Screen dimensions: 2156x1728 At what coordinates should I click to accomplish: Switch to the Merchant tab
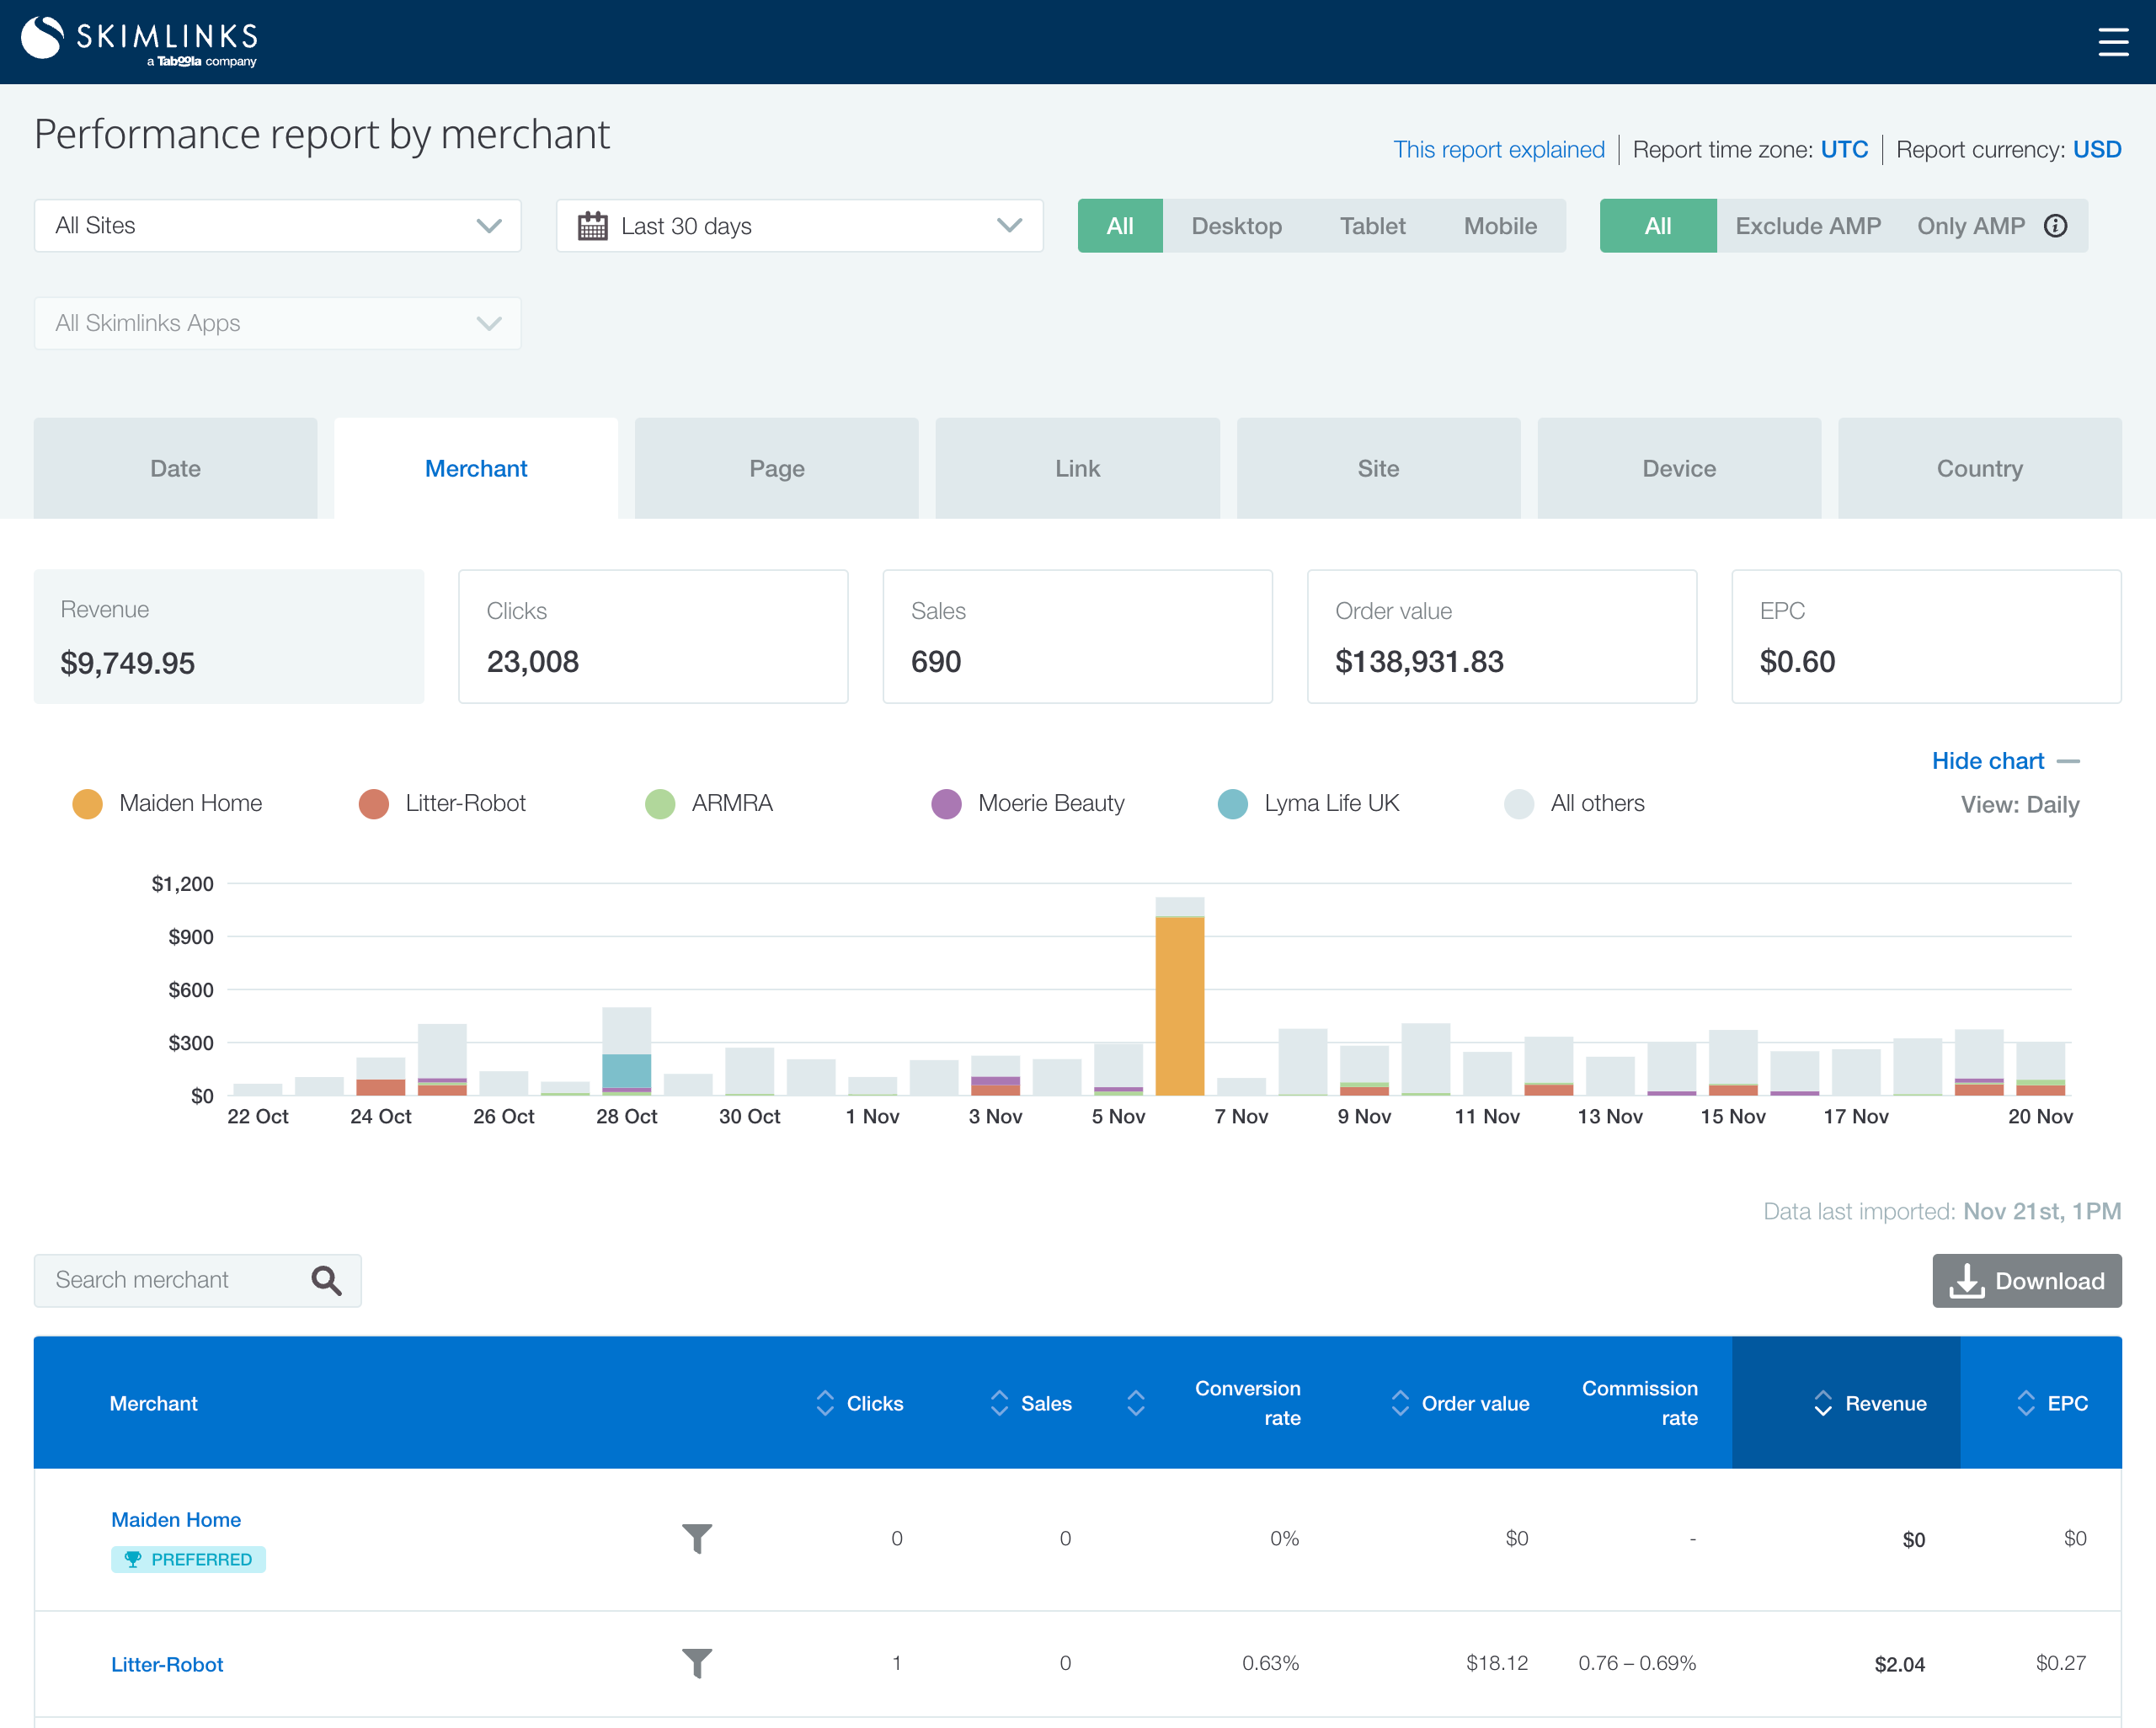[x=476, y=468]
